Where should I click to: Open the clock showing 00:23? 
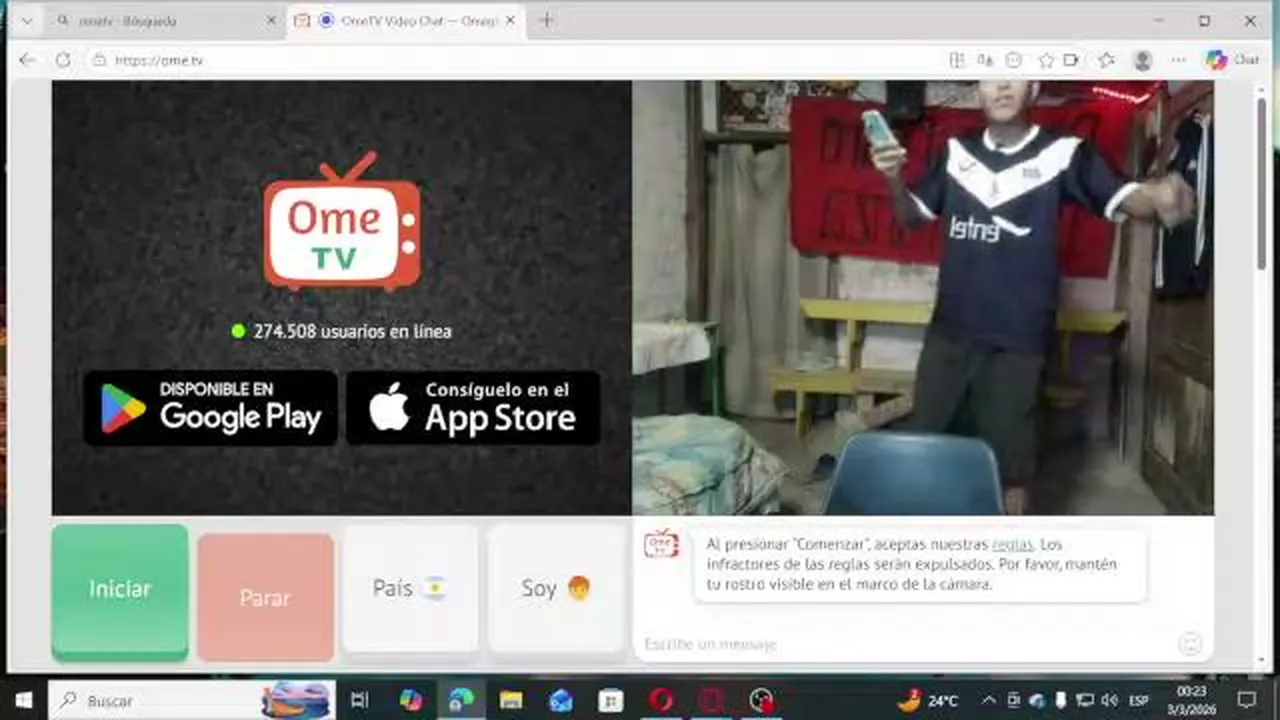tap(1190, 700)
